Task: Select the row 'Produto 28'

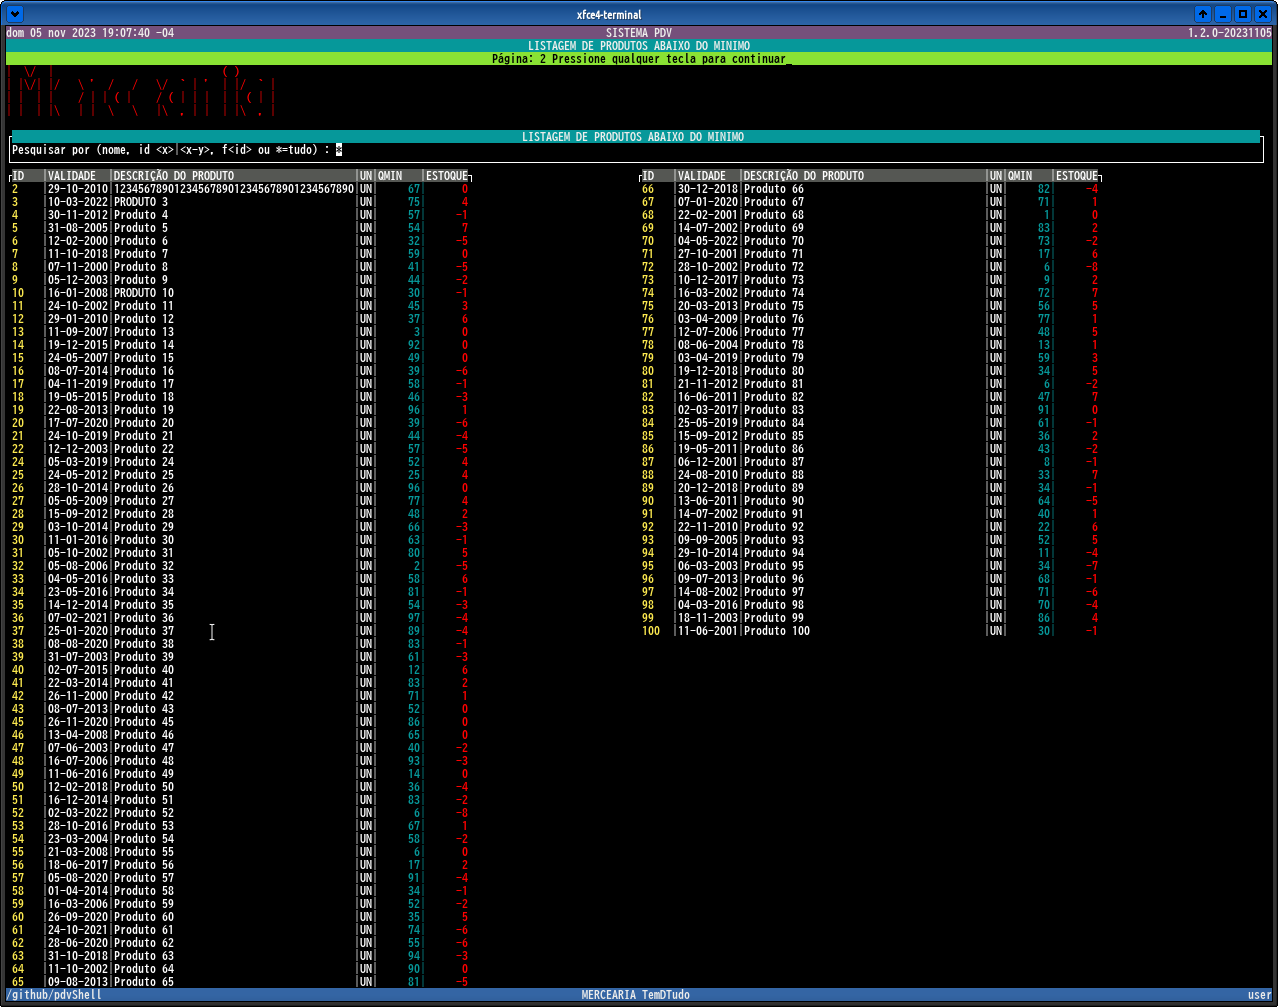Action: [x=240, y=514]
